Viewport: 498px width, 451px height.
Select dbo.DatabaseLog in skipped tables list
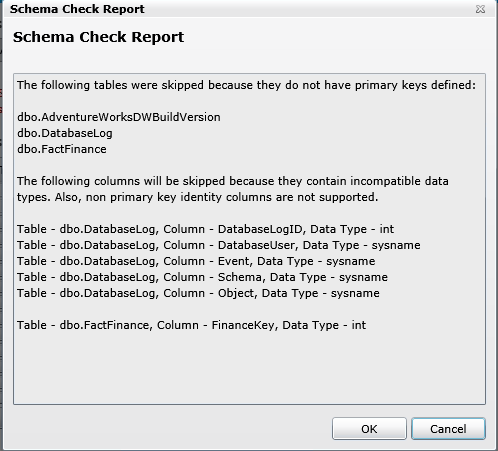(x=65, y=133)
